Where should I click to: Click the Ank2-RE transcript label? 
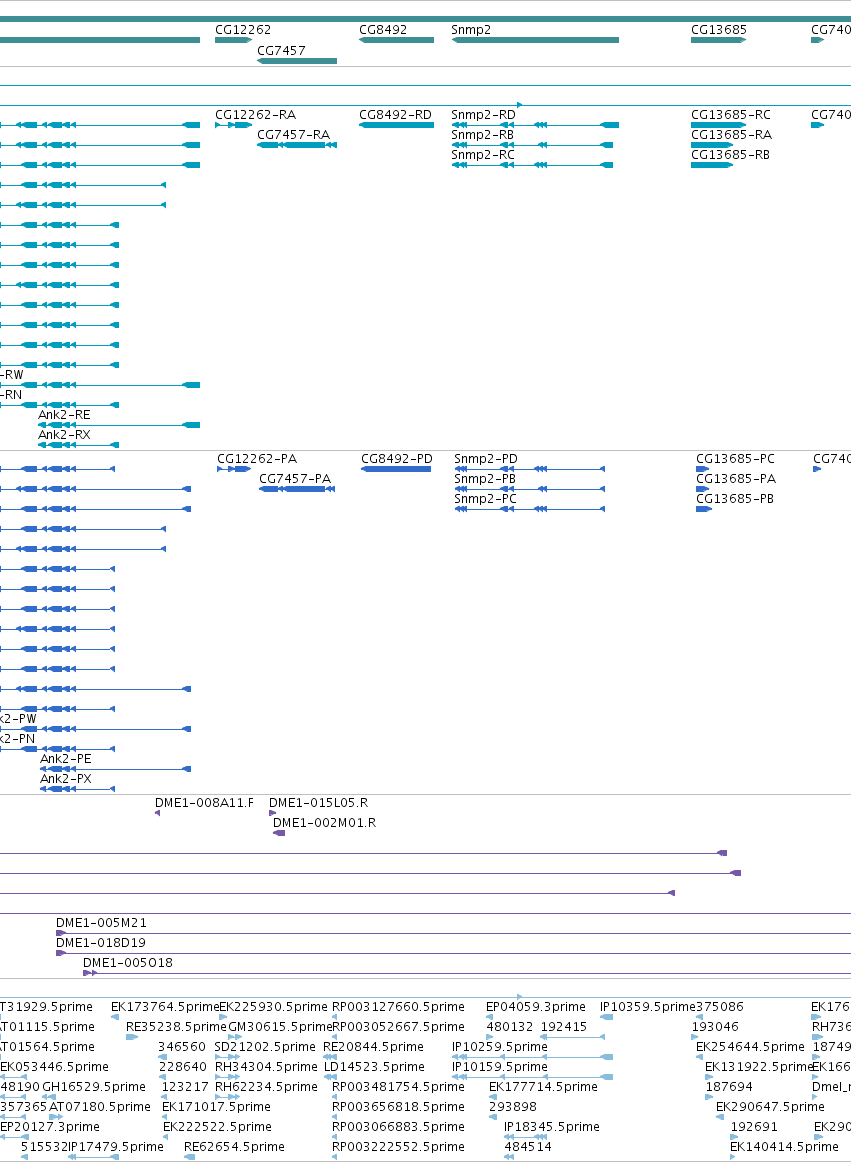64,415
